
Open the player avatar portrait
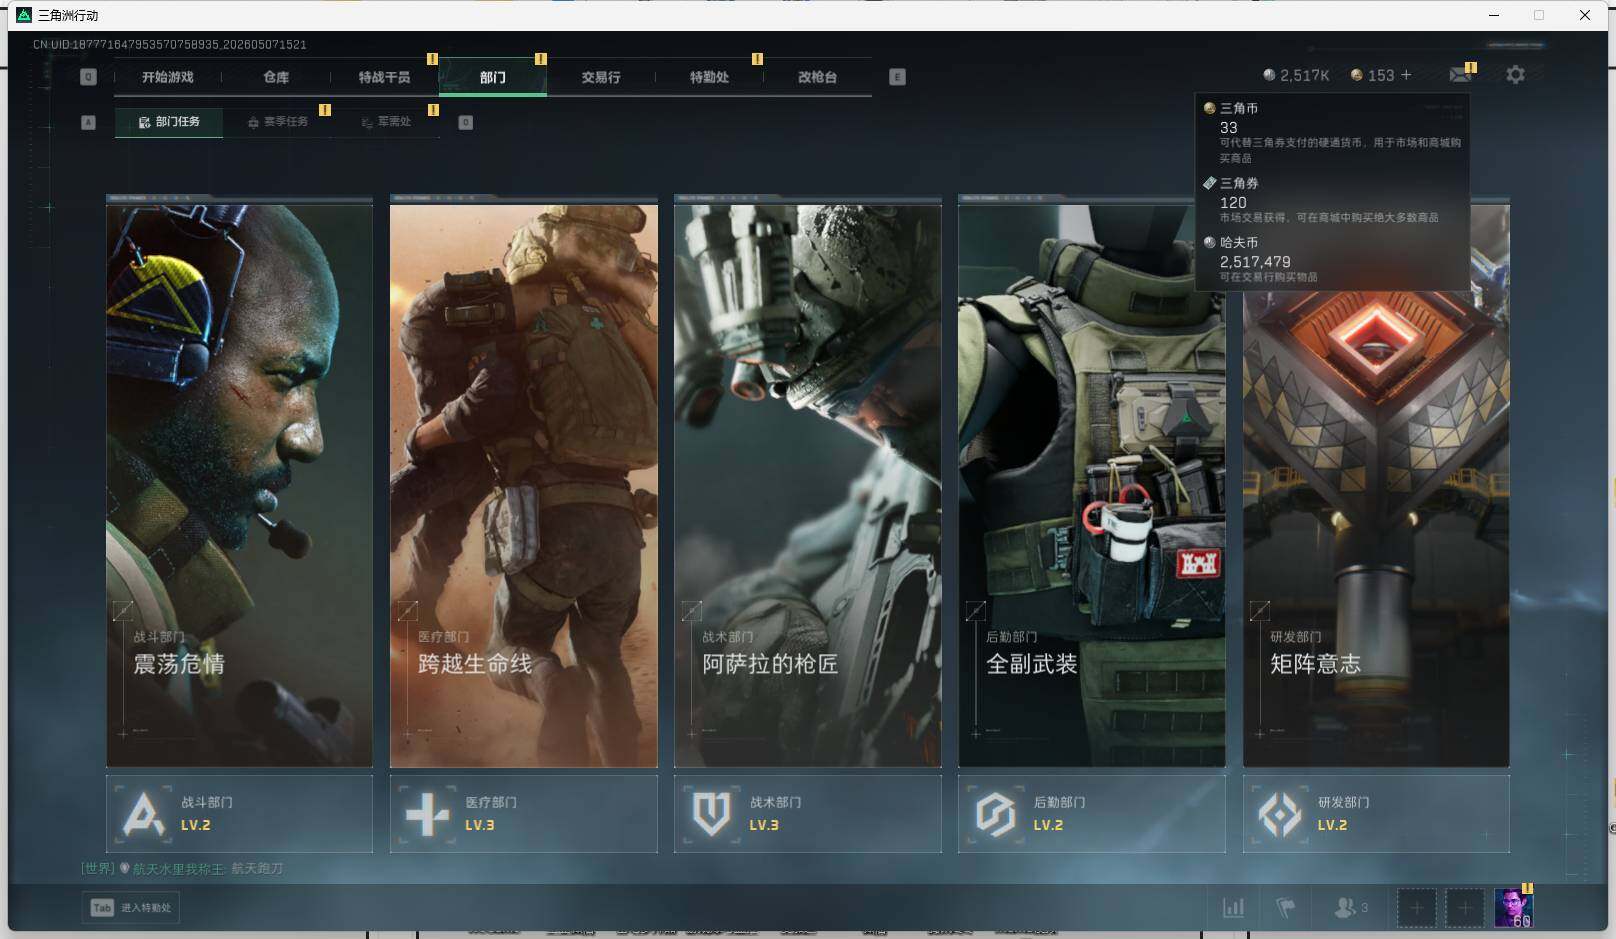point(1513,908)
